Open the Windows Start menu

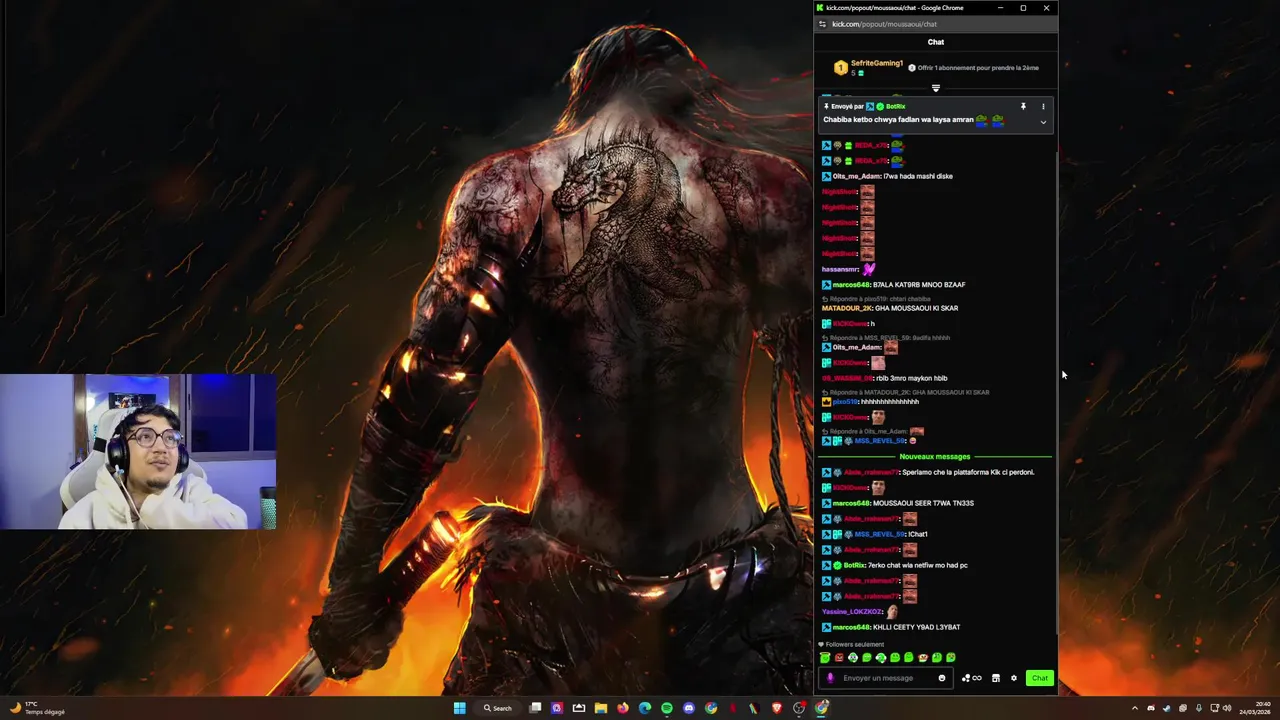460,708
